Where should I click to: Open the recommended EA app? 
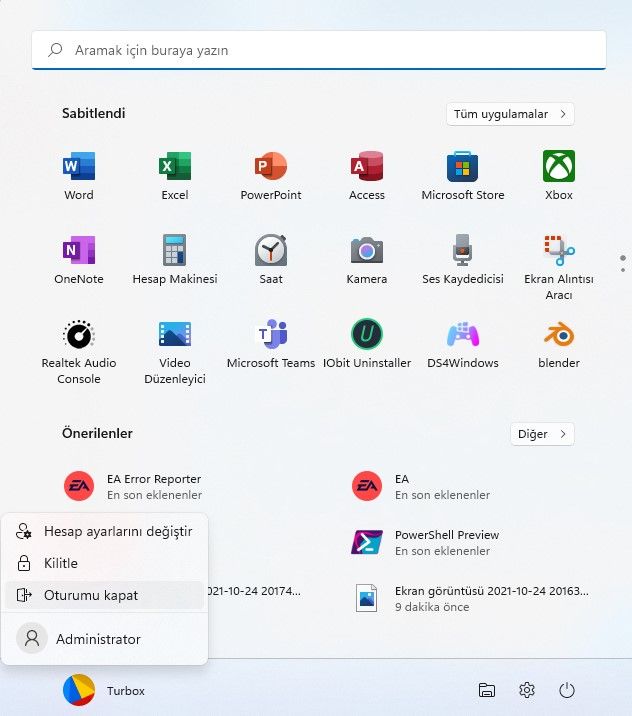tap(420, 486)
